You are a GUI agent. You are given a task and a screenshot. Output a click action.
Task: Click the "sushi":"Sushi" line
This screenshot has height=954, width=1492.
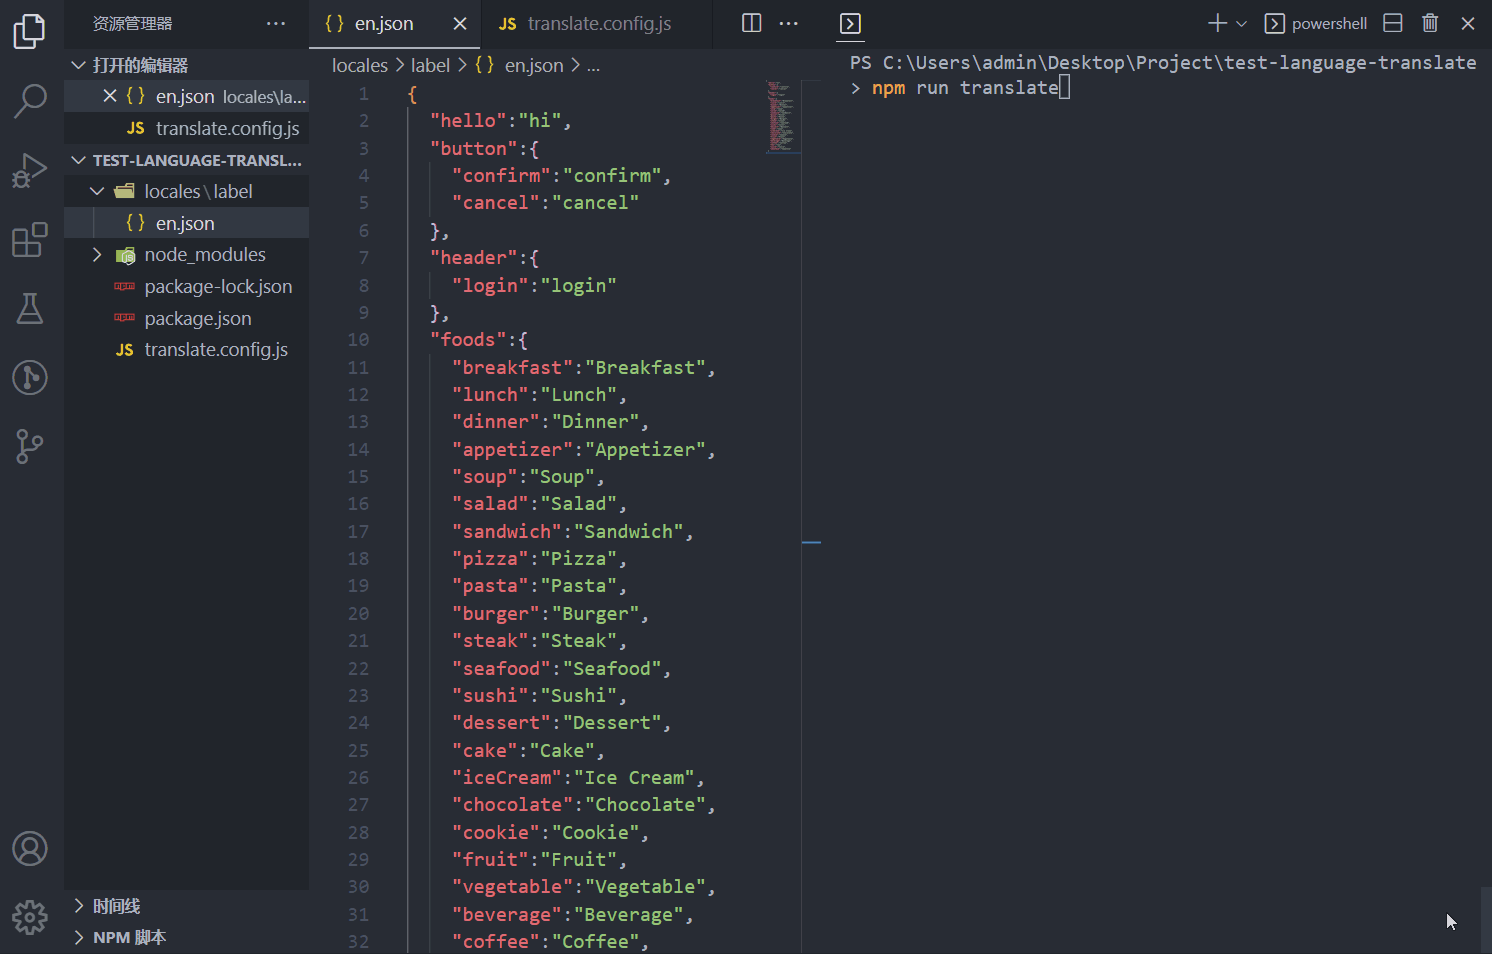(x=539, y=696)
